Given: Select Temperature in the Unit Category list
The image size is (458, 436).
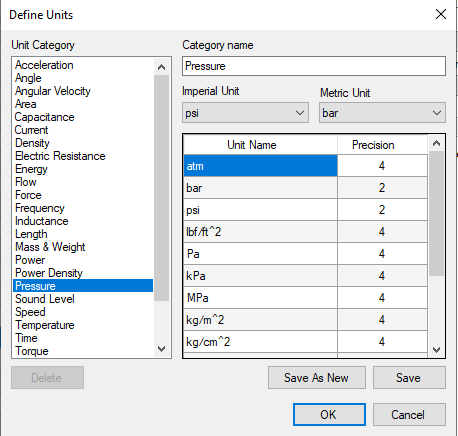Looking at the screenshot, I should [x=45, y=325].
